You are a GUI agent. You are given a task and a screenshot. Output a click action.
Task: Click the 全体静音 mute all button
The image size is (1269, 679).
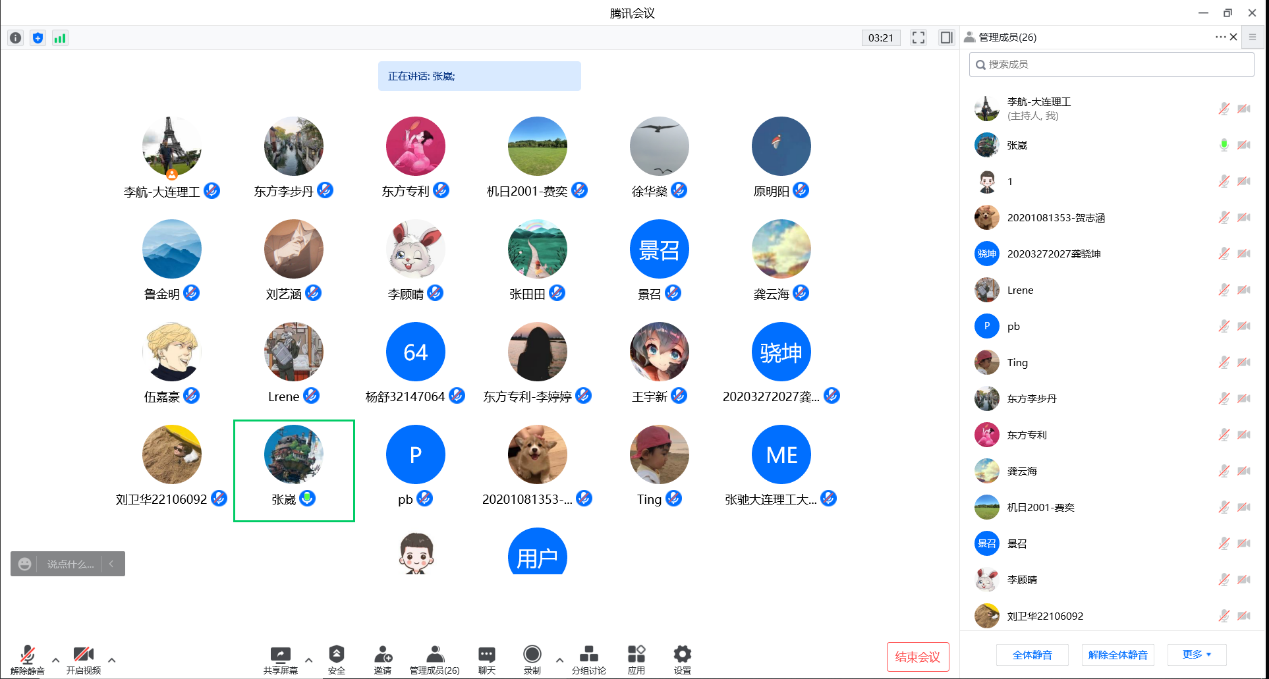[x=1032, y=655]
